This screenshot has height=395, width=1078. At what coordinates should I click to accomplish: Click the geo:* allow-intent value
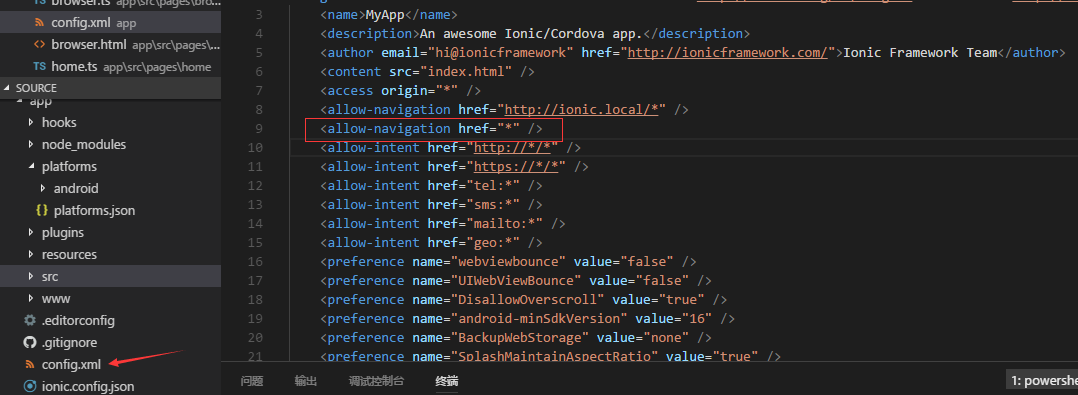(494, 242)
